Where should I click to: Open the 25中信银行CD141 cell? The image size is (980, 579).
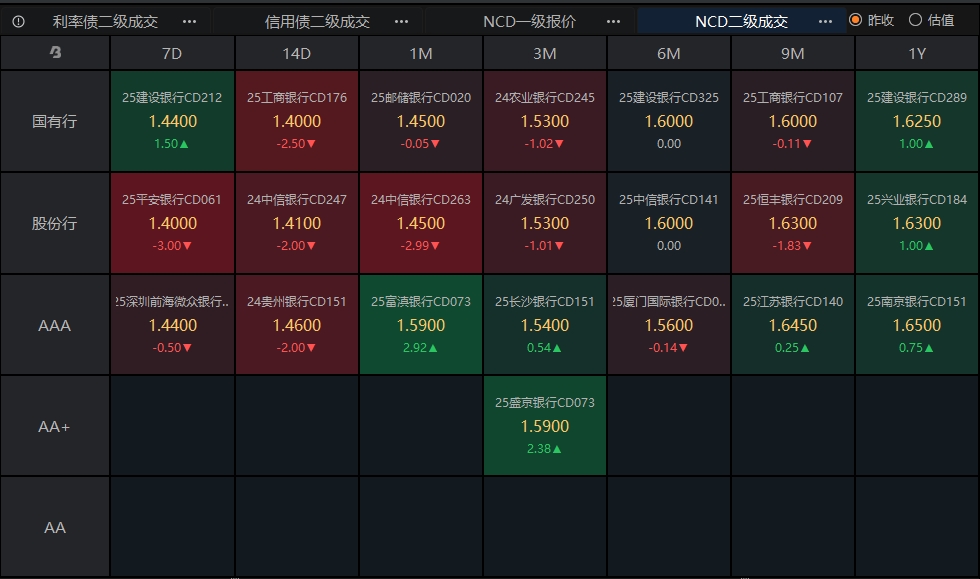coord(669,223)
